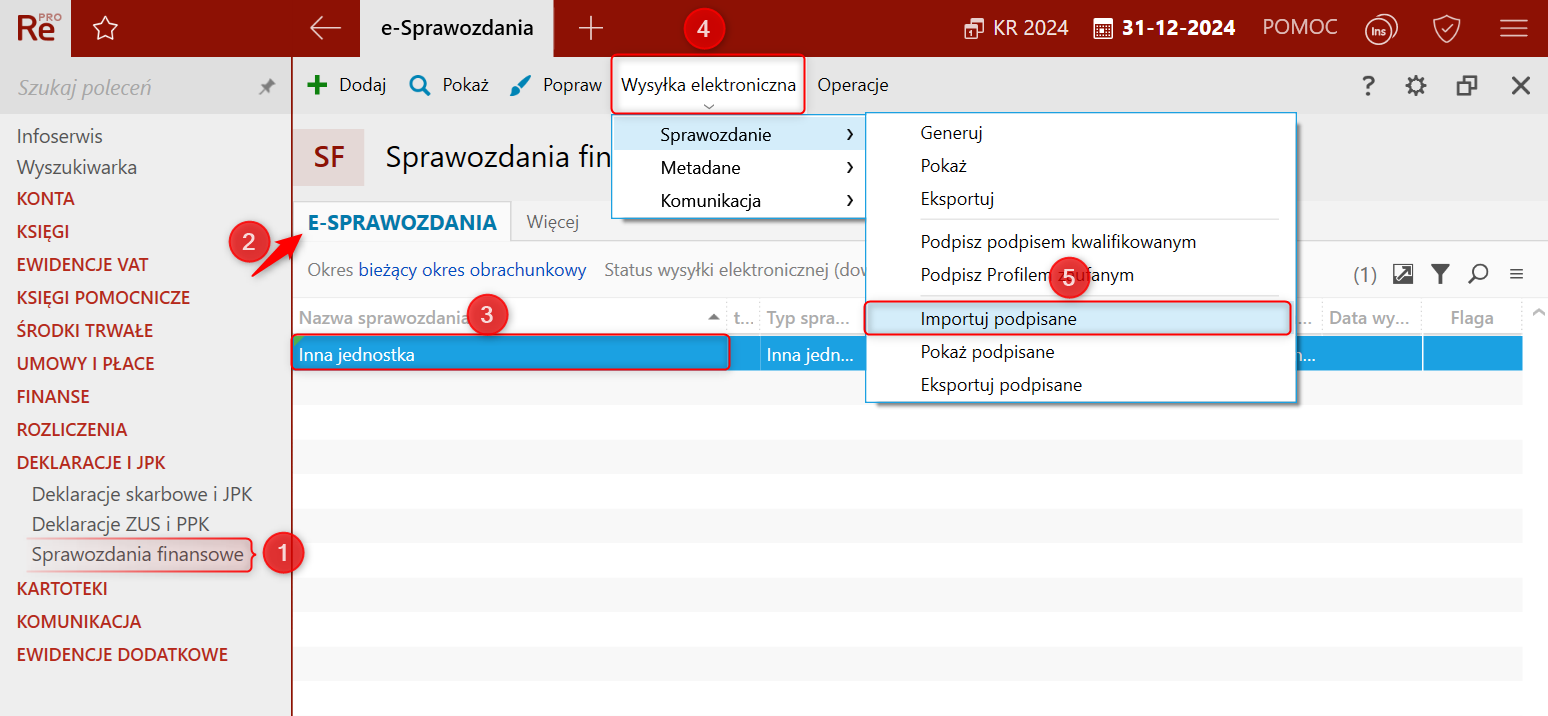This screenshot has height=716, width=1548.
Task: Expand the ŚRODKI TRWAŁE section
Action: pyautogui.click(x=85, y=331)
